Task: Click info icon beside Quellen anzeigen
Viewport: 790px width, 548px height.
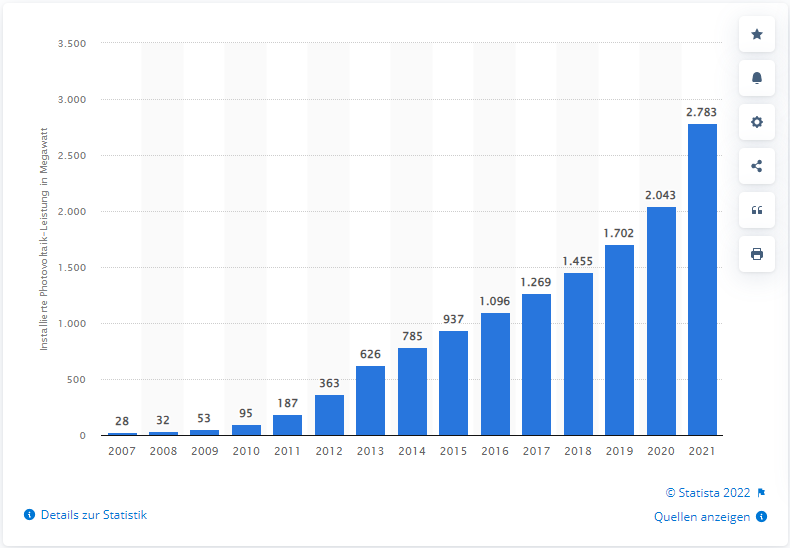Action: (x=762, y=517)
